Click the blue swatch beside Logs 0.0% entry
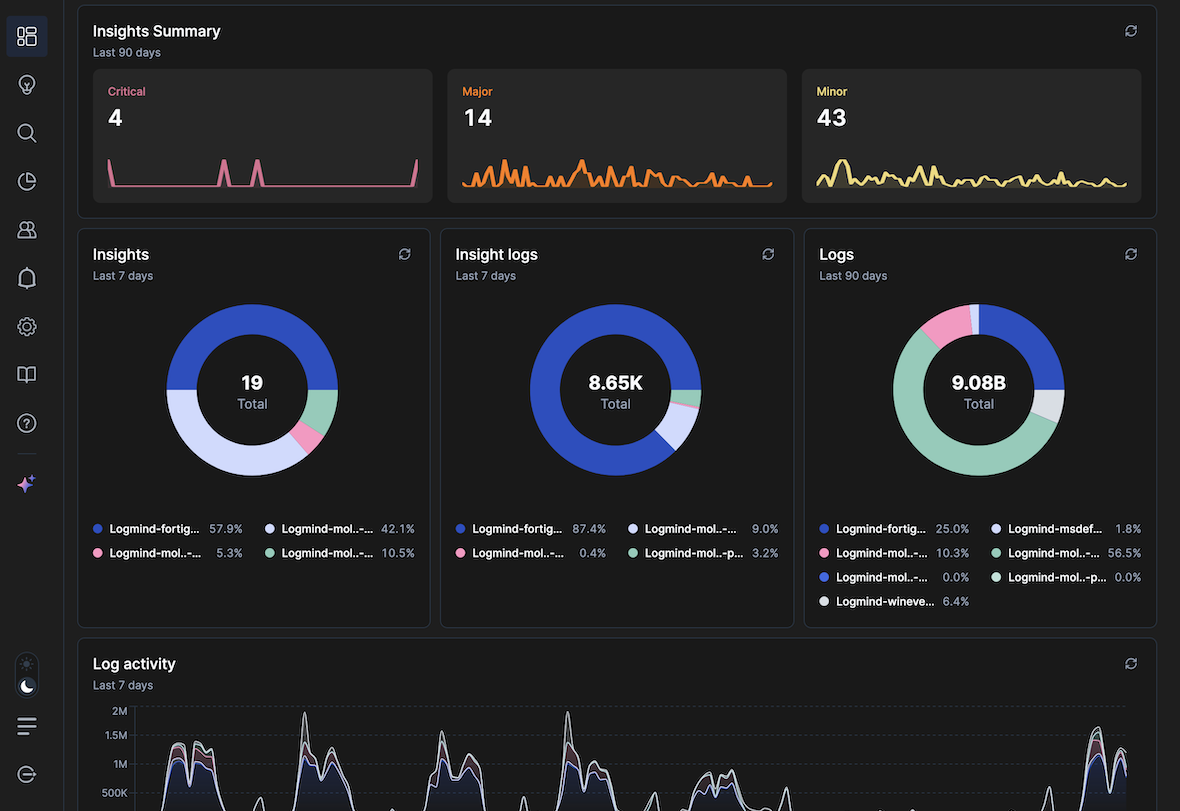The image size is (1180, 811). (824, 577)
